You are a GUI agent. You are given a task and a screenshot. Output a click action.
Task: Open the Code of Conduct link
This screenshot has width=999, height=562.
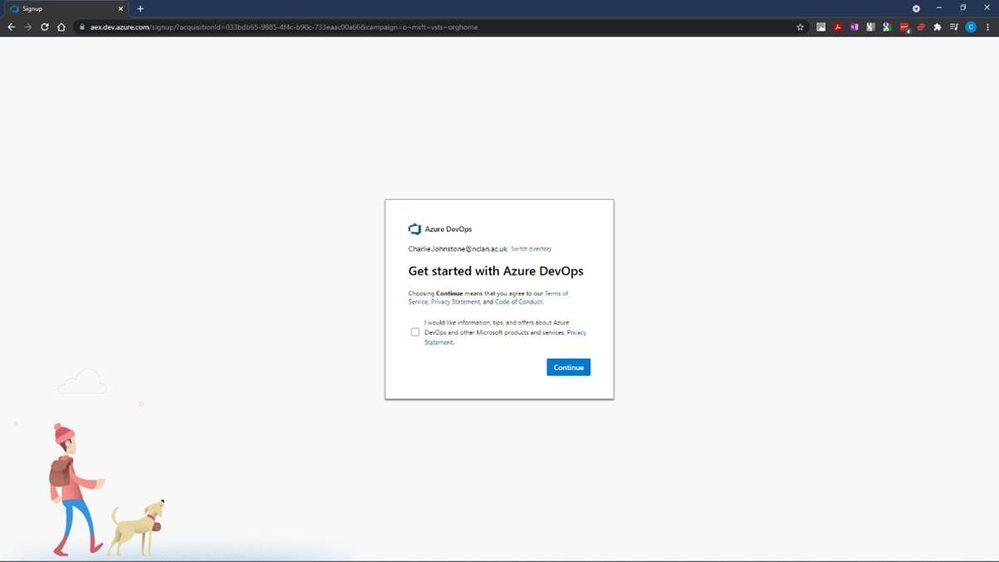click(519, 302)
